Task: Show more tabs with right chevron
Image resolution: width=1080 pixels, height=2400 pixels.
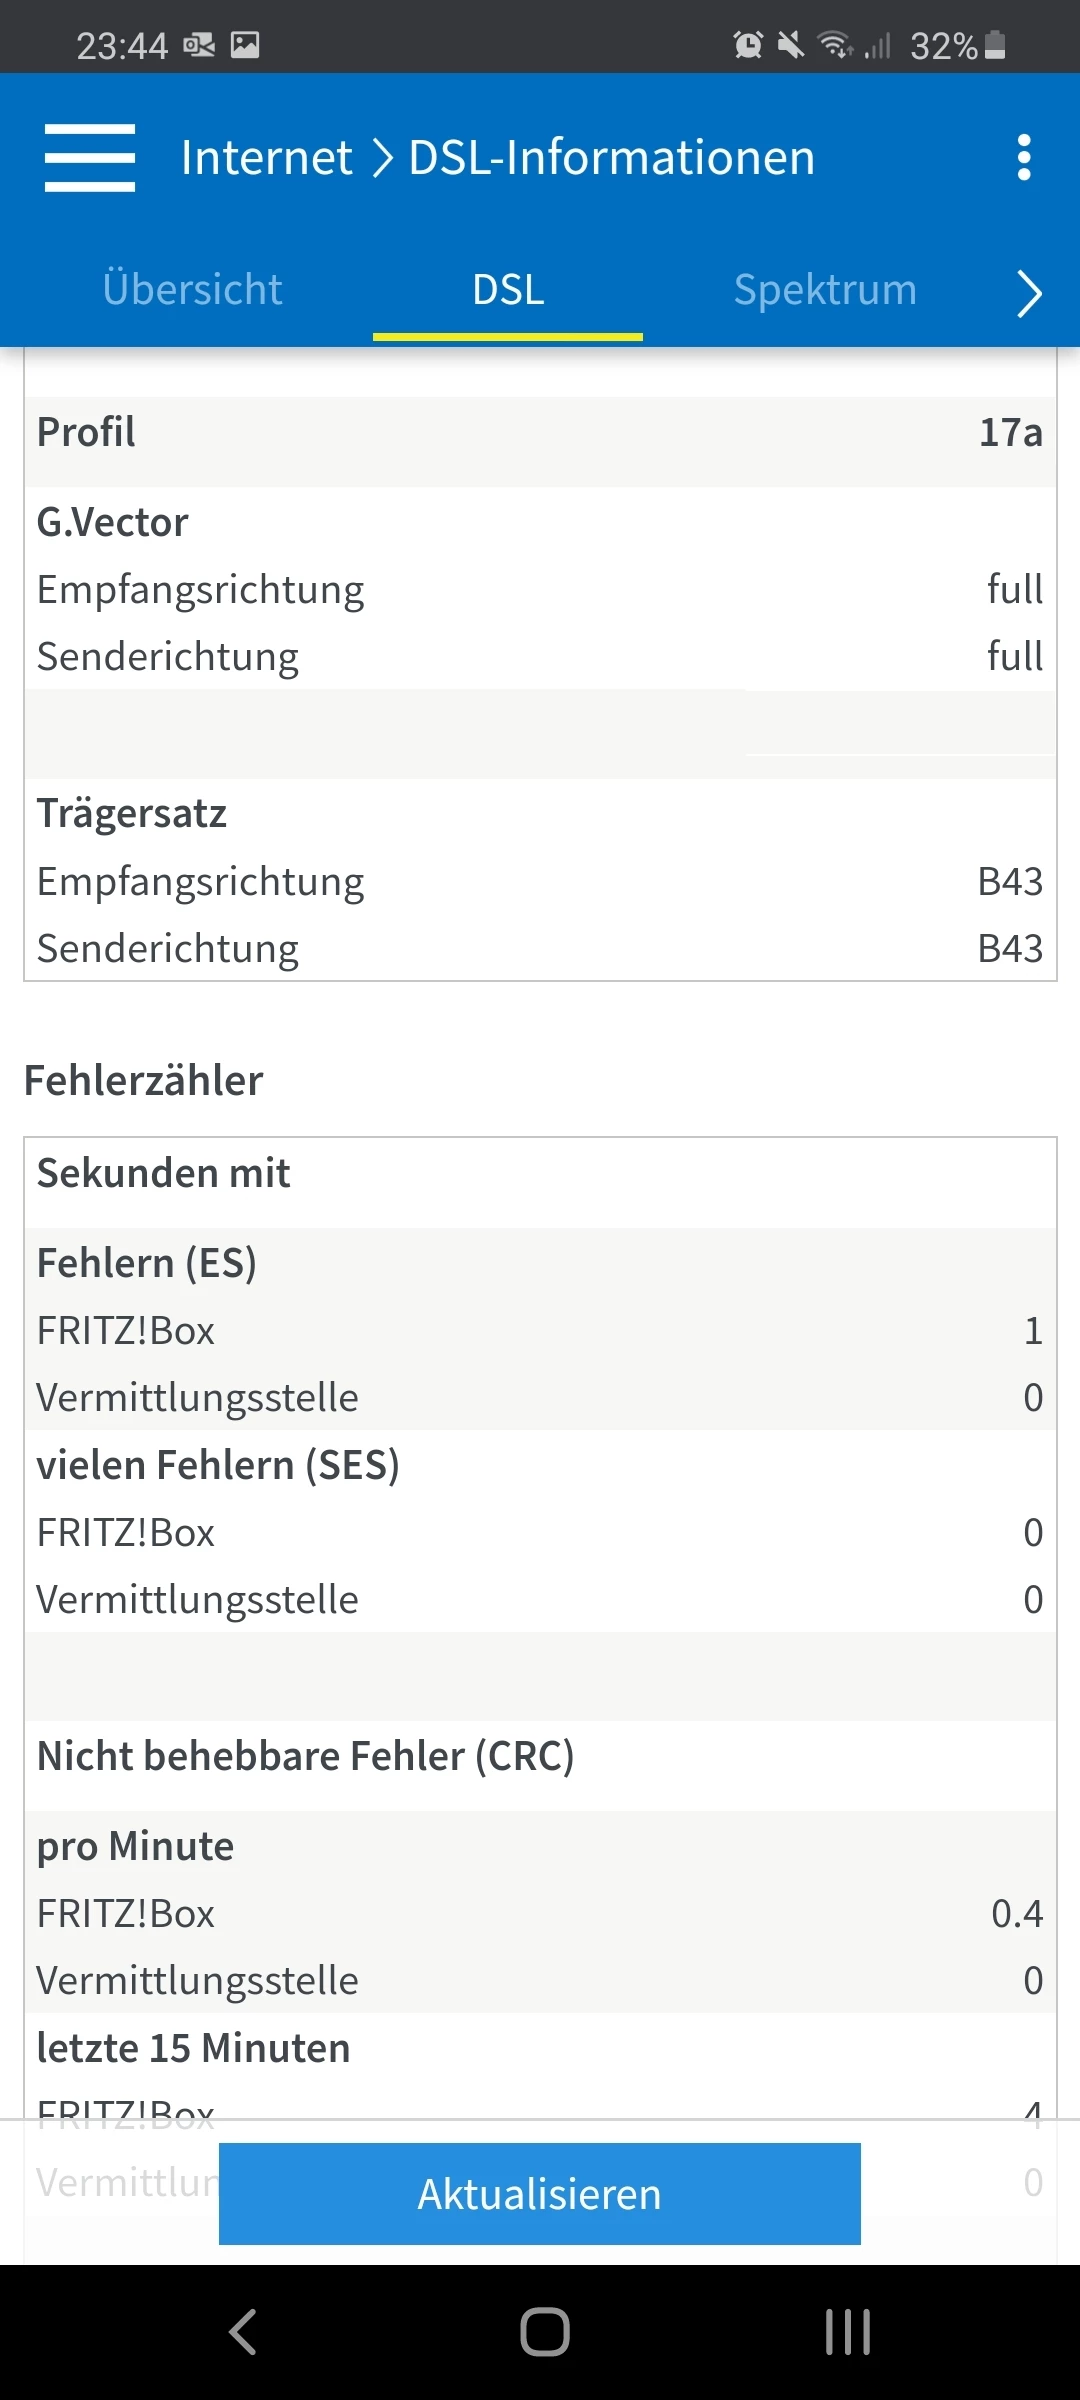Action: point(1029,293)
